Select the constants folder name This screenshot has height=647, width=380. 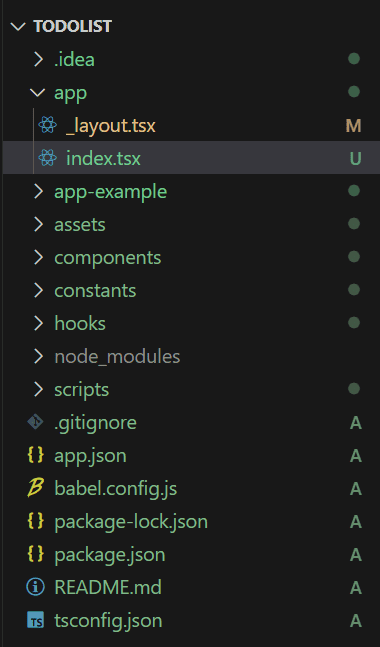click(95, 291)
